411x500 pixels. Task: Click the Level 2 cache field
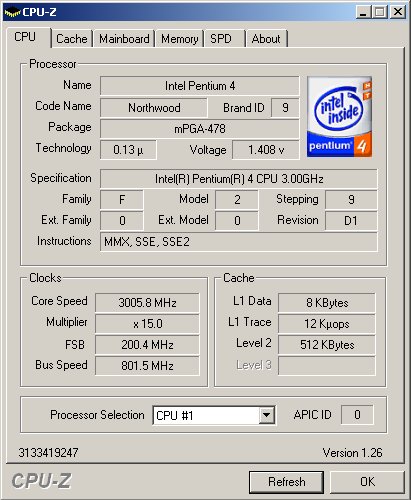327,345
